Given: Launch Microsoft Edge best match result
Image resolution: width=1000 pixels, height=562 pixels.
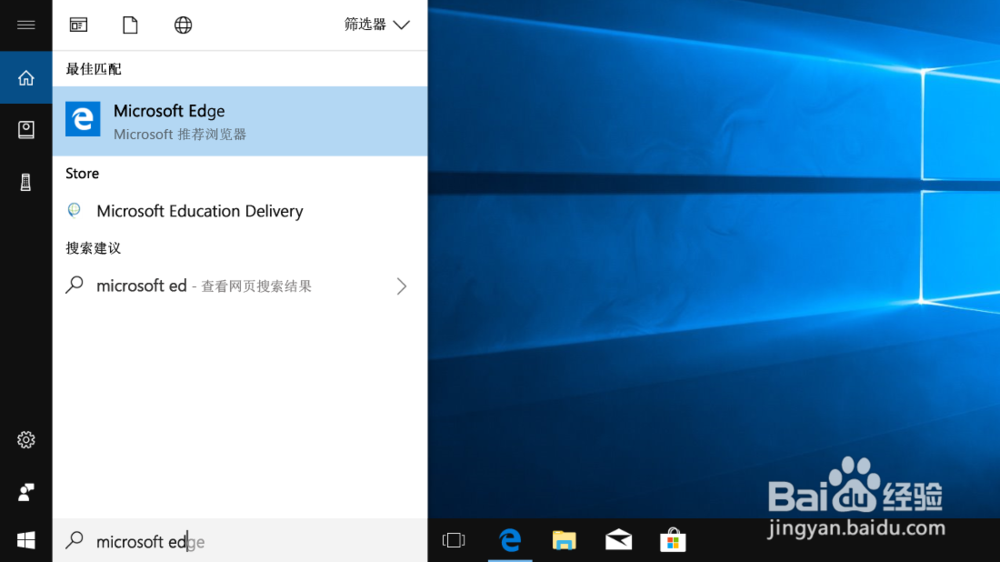Looking at the screenshot, I should click(240, 121).
